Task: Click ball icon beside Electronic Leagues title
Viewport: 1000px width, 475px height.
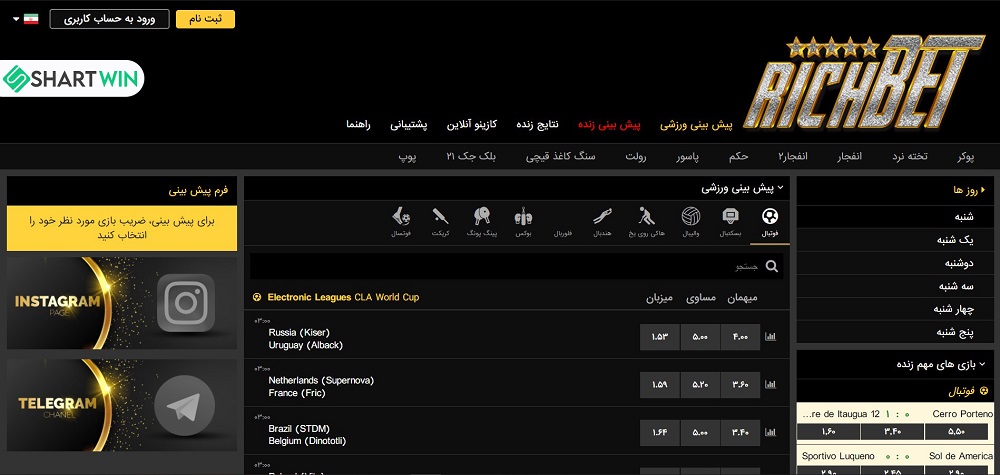Action: click(257, 297)
